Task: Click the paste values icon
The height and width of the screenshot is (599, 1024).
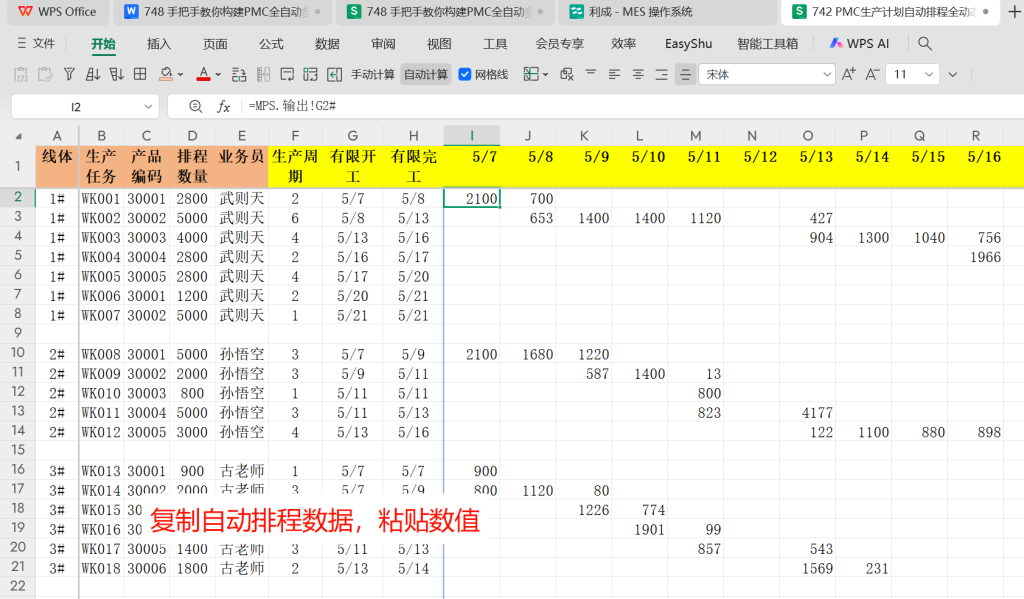Action: coord(21,74)
